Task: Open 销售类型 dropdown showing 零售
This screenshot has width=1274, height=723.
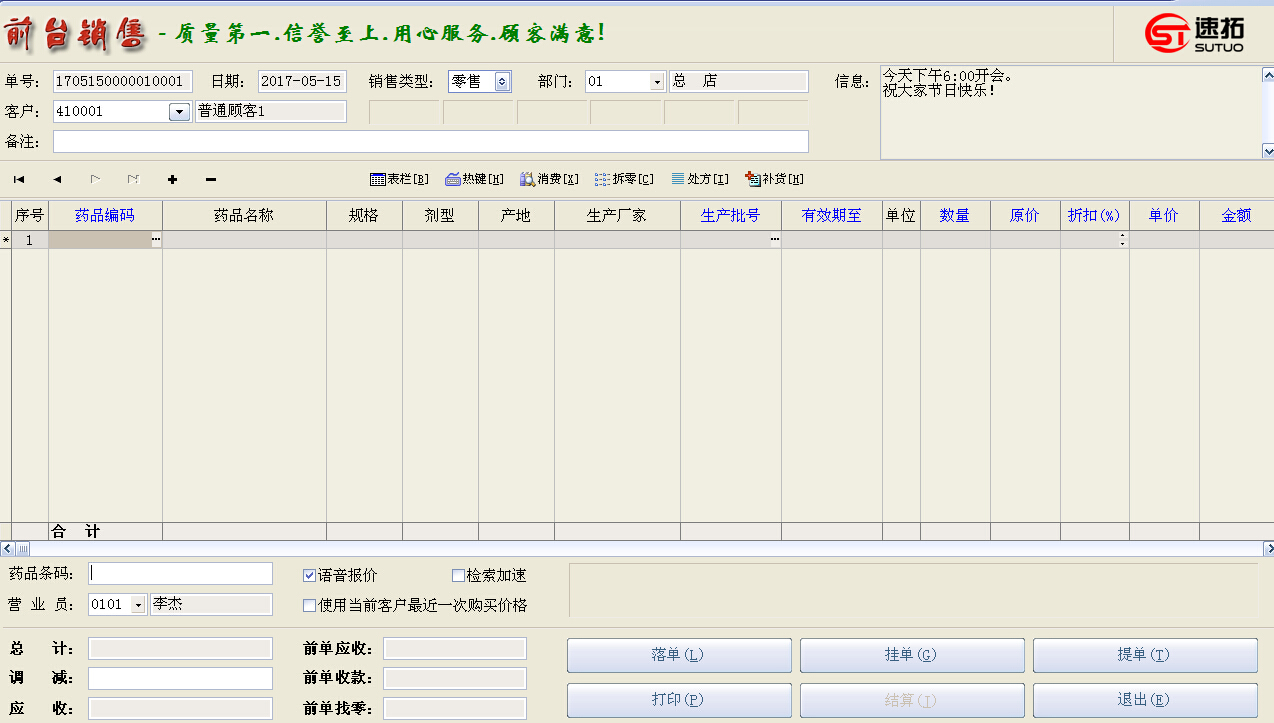Action: [x=502, y=82]
